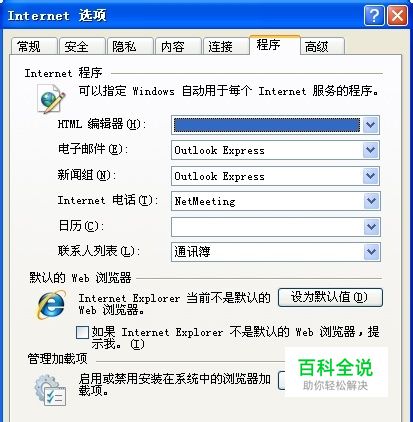Expand the 联系人列表 通讯簿 dropdown
Viewport: 413px width, 422px height.
coord(371,252)
